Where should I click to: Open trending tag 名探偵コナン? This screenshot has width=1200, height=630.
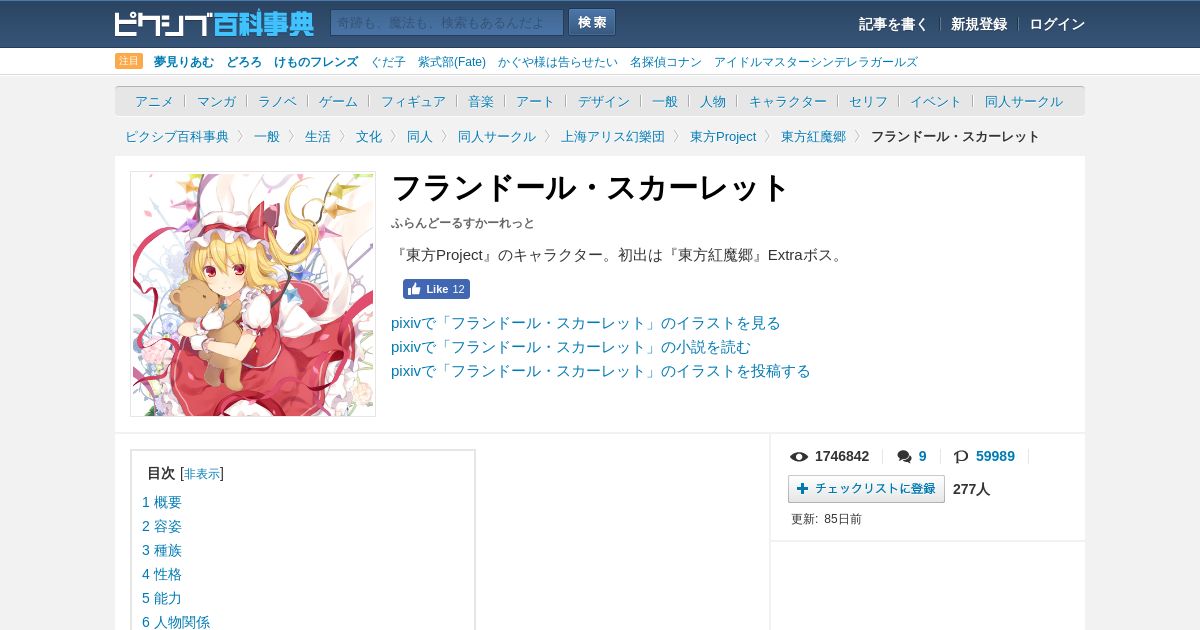(x=666, y=62)
